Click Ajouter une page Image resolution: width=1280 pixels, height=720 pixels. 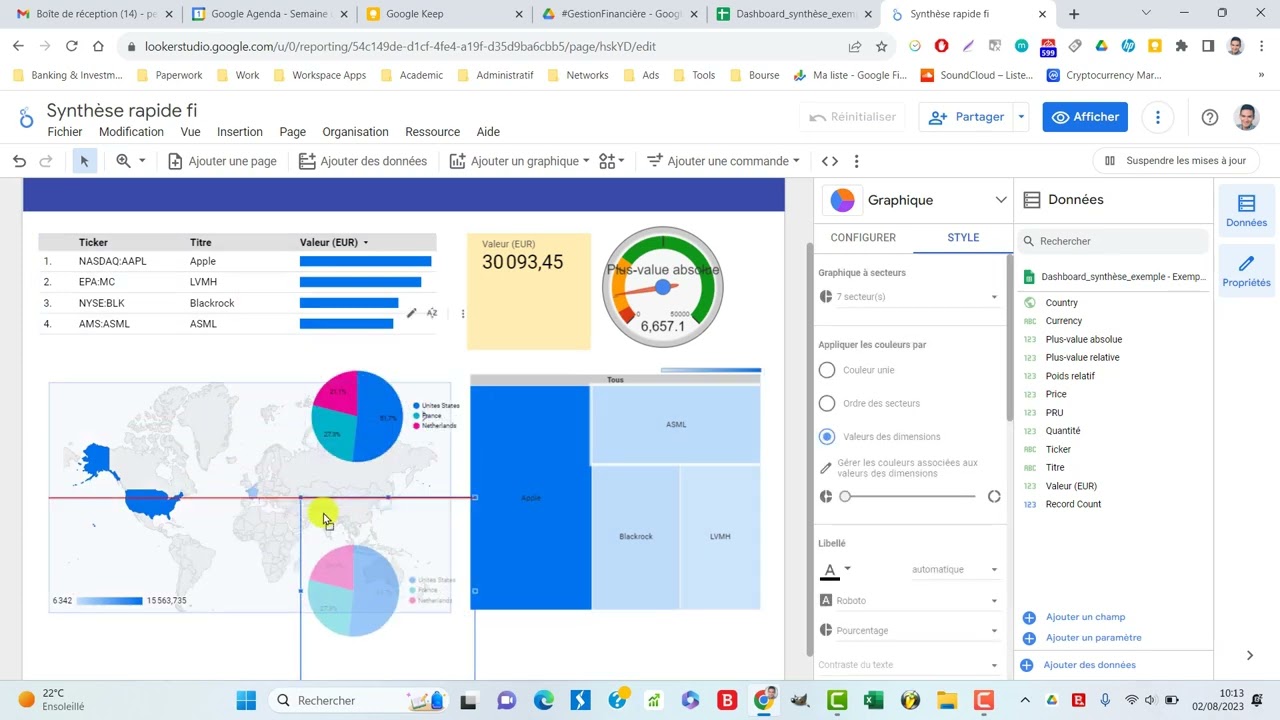tap(222, 161)
